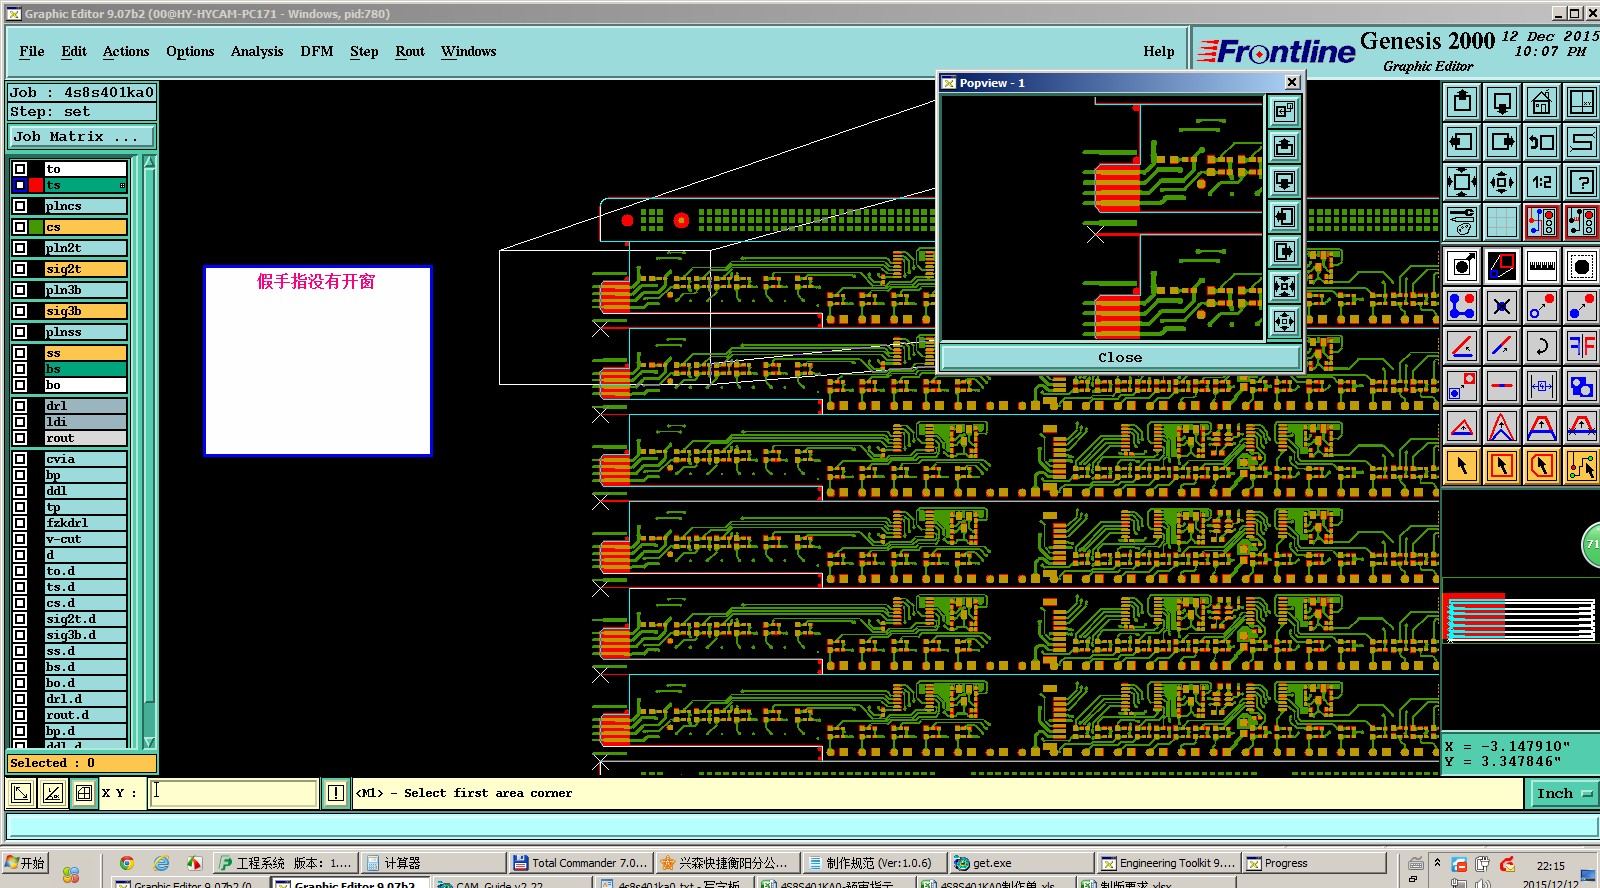This screenshot has height=888, width=1600.
Task: Click the pan up icon
Action: pyautogui.click(x=1462, y=102)
